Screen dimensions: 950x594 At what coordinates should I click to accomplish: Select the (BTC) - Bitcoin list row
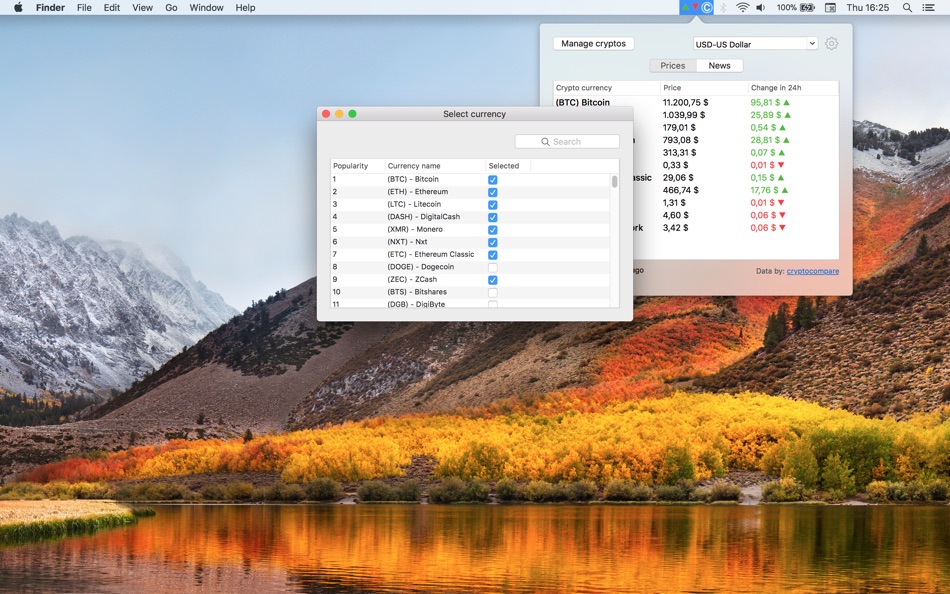470,179
